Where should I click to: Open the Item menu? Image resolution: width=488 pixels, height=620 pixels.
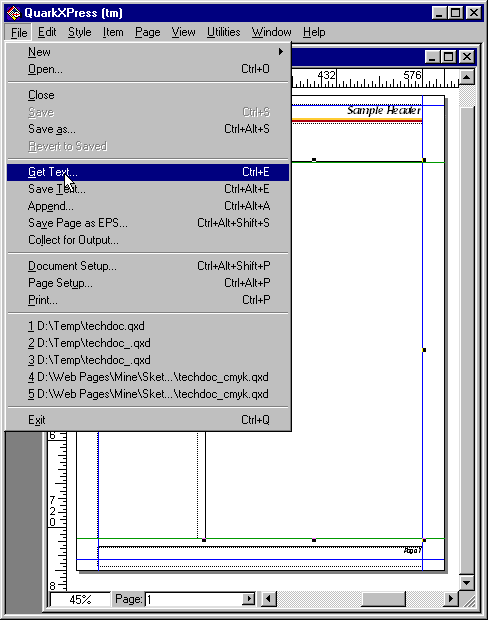(x=113, y=32)
